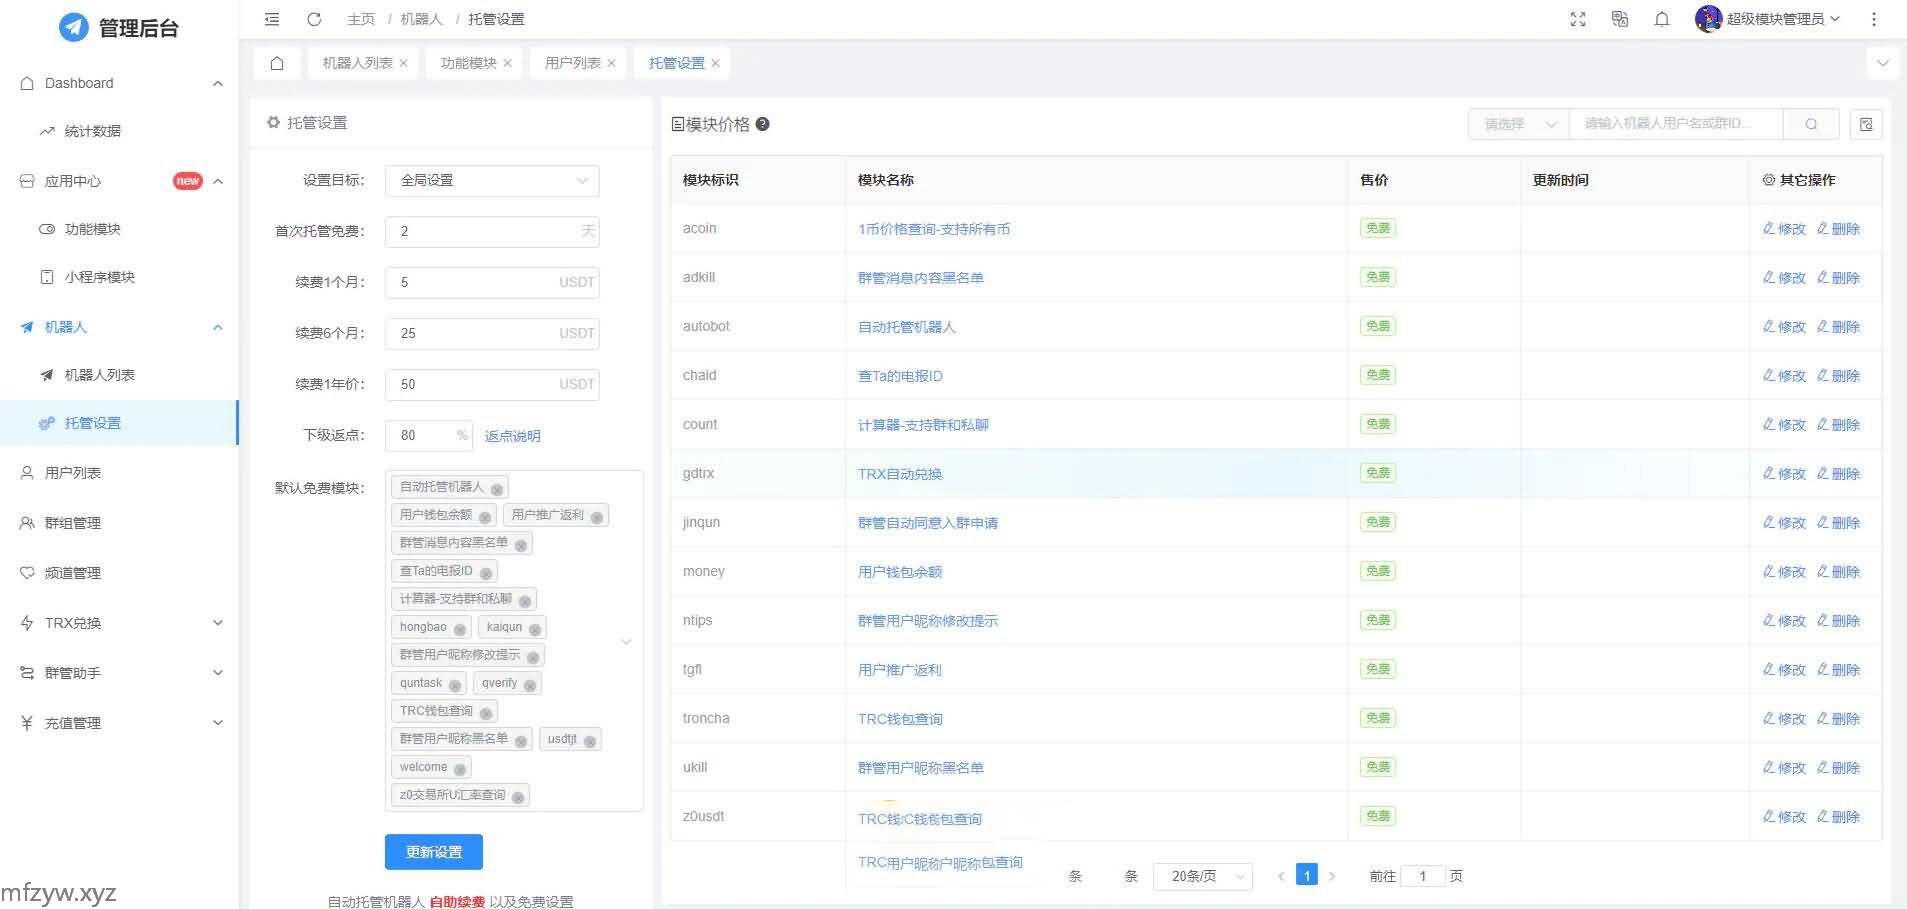Click the home icon tab
Screen dimensions: 1907x909
pyautogui.click(x=277, y=63)
